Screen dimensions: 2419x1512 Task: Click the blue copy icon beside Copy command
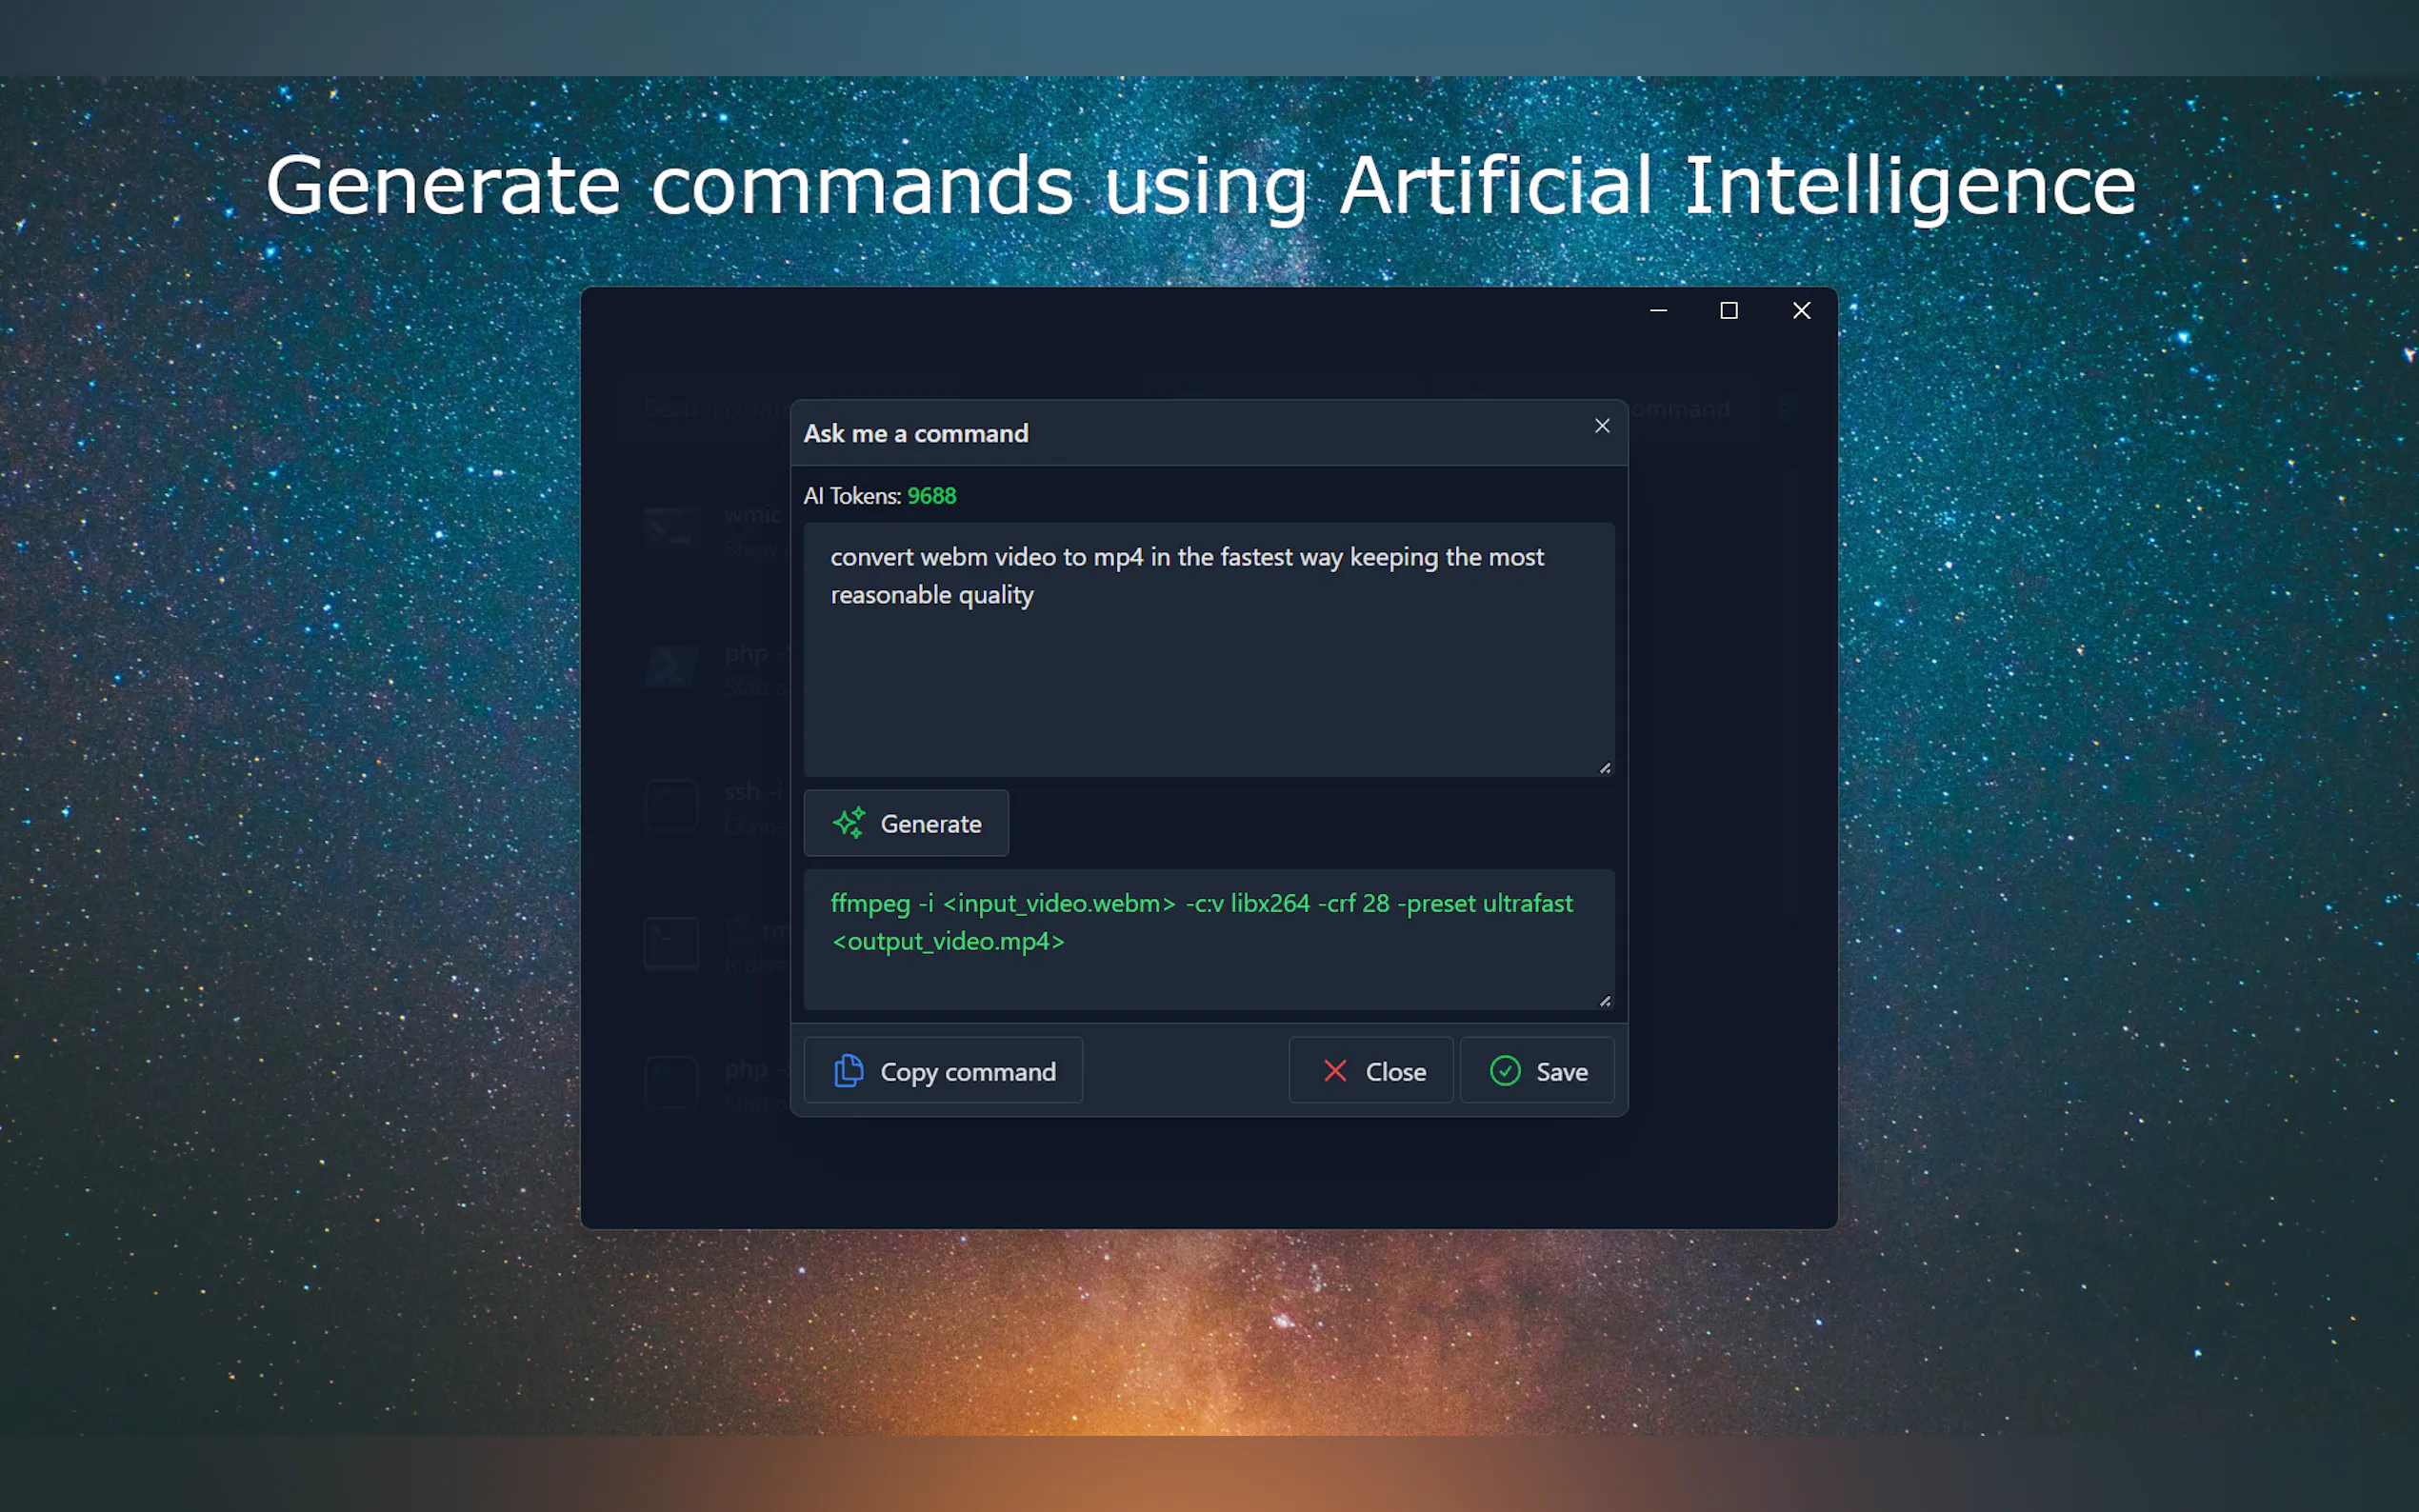[848, 1071]
